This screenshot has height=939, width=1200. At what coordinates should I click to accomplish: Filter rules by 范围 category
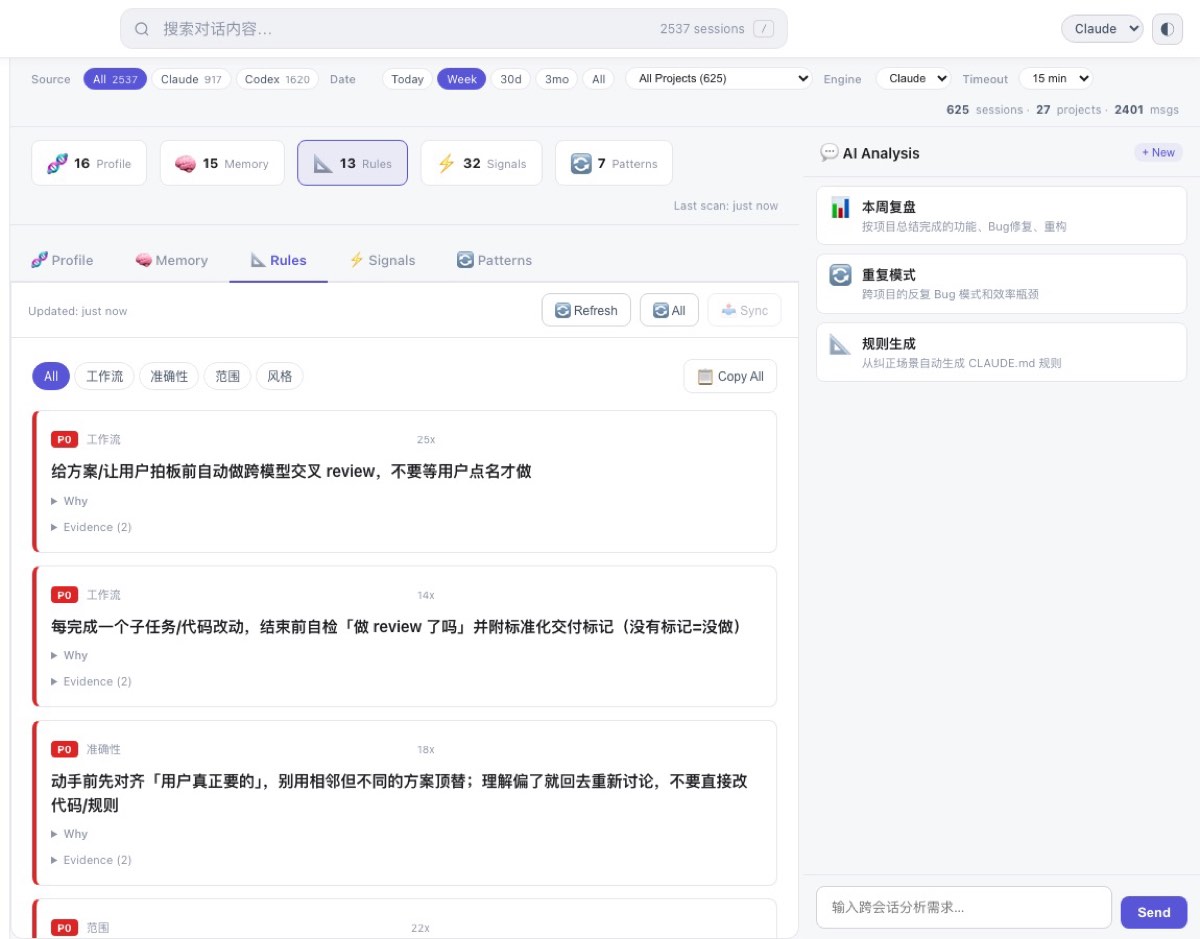(x=227, y=376)
